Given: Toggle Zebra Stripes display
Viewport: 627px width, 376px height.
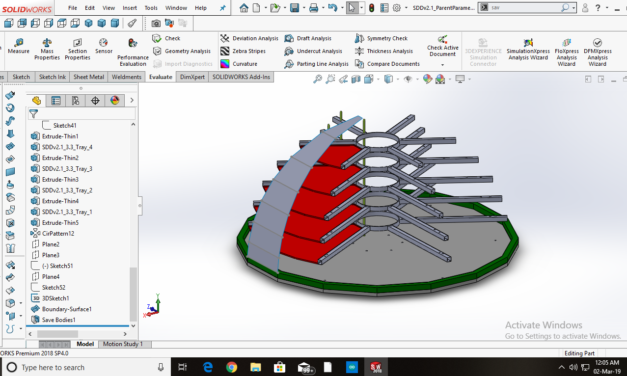Looking at the screenshot, I should coord(243,51).
